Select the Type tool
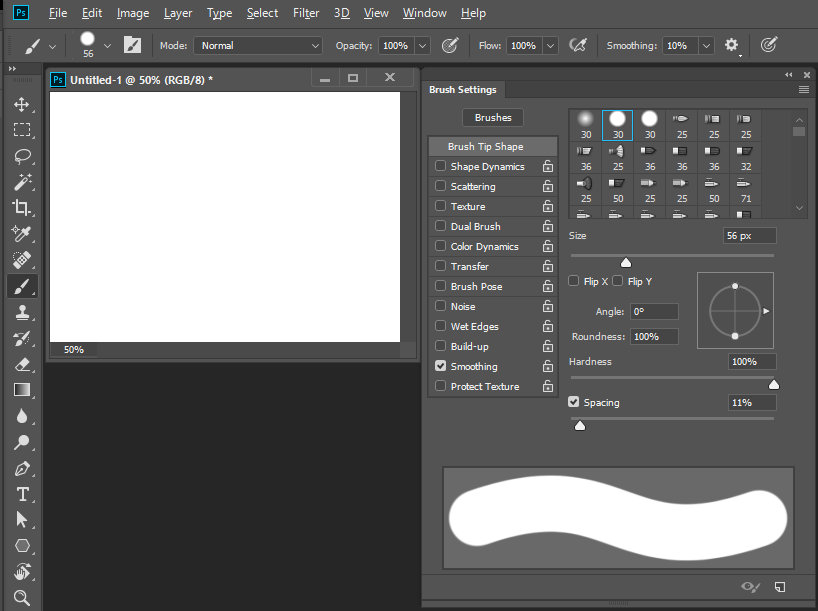The image size is (818, 611). tap(21, 494)
